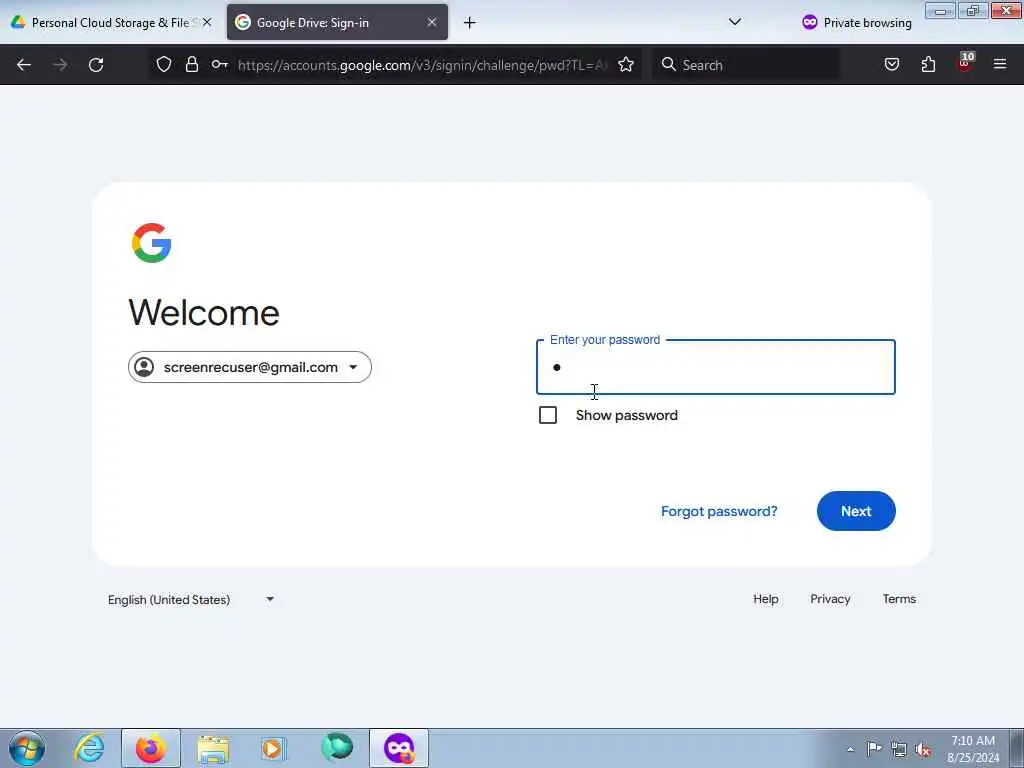
Task: Go back to the previous page
Action: pos(24,65)
